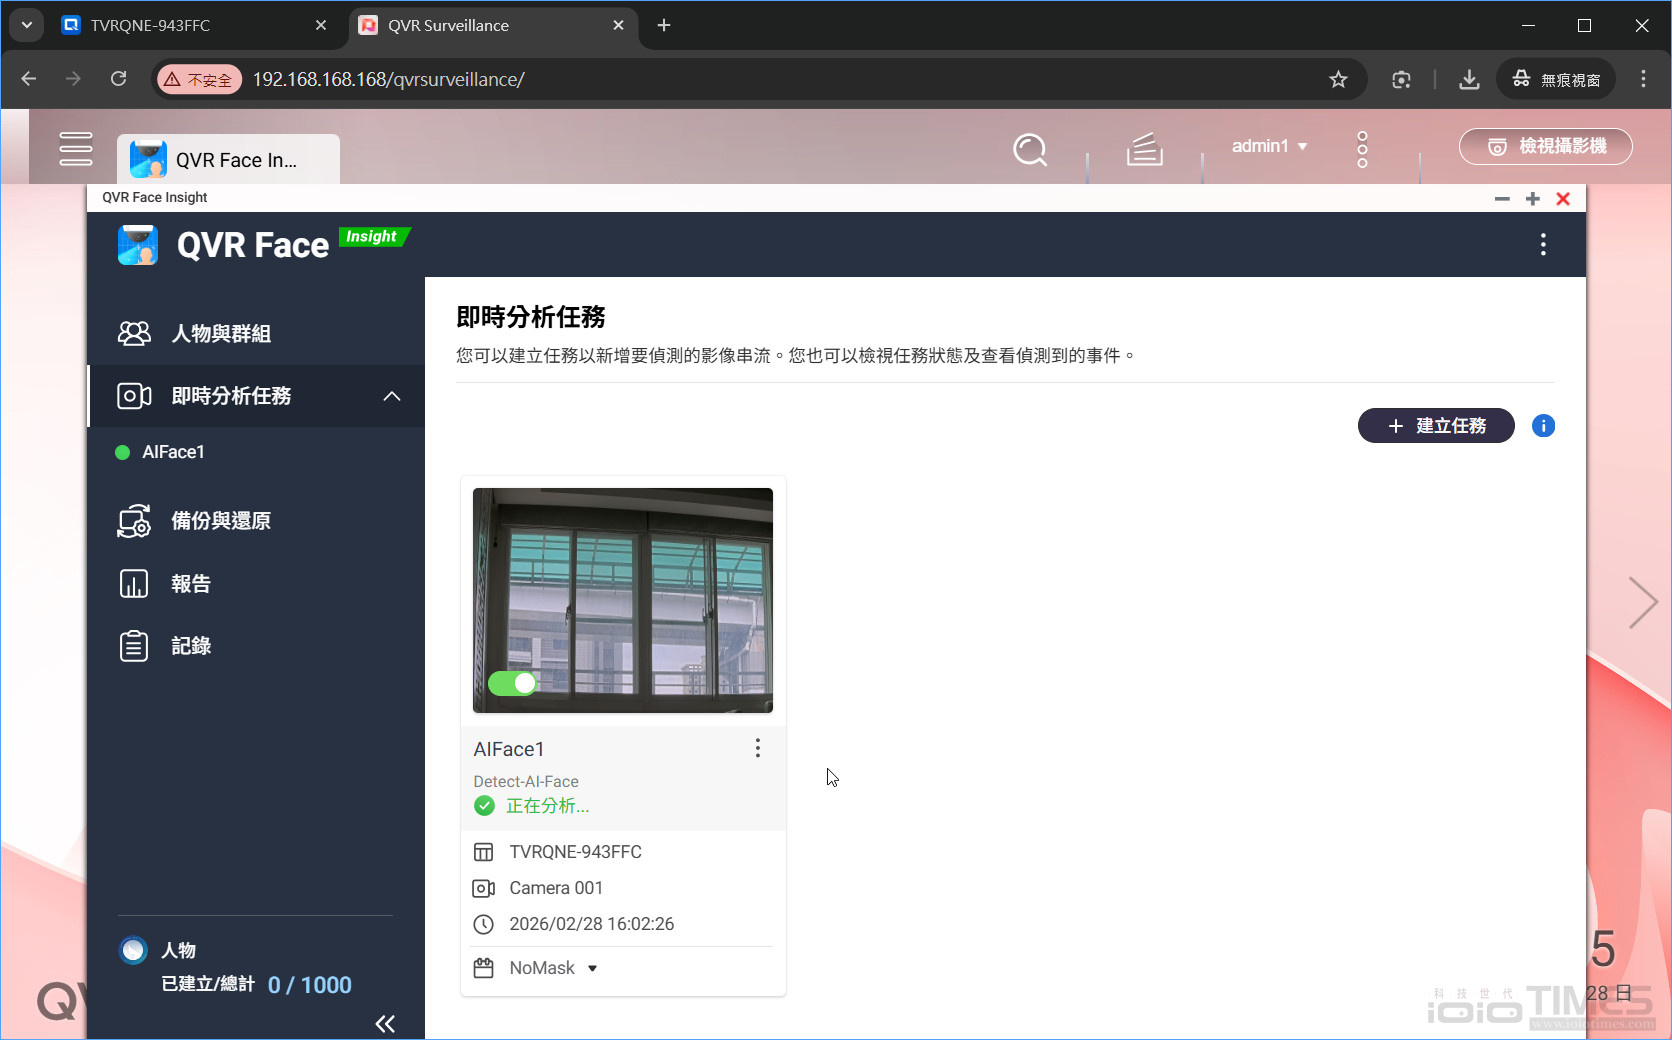Expand the admin1 account dropdown
Viewport: 1672px width, 1040px height.
1268,146
